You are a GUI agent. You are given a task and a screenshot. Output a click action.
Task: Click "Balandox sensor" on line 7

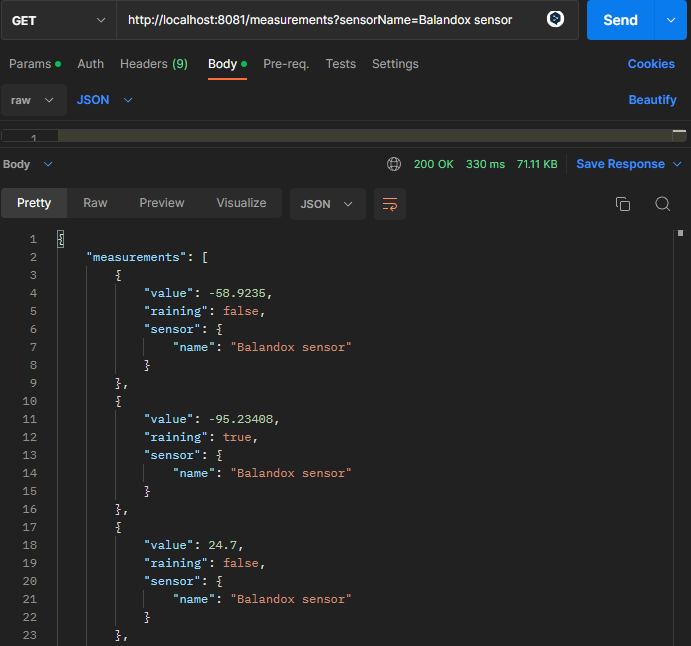[x=291, y=348]
